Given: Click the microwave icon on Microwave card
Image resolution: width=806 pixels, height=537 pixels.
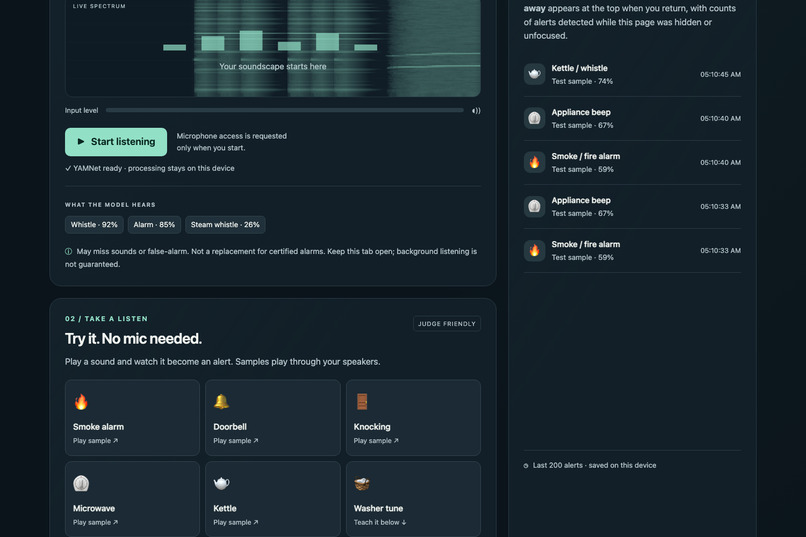Looking at the screenshot, I should (81, 484).
